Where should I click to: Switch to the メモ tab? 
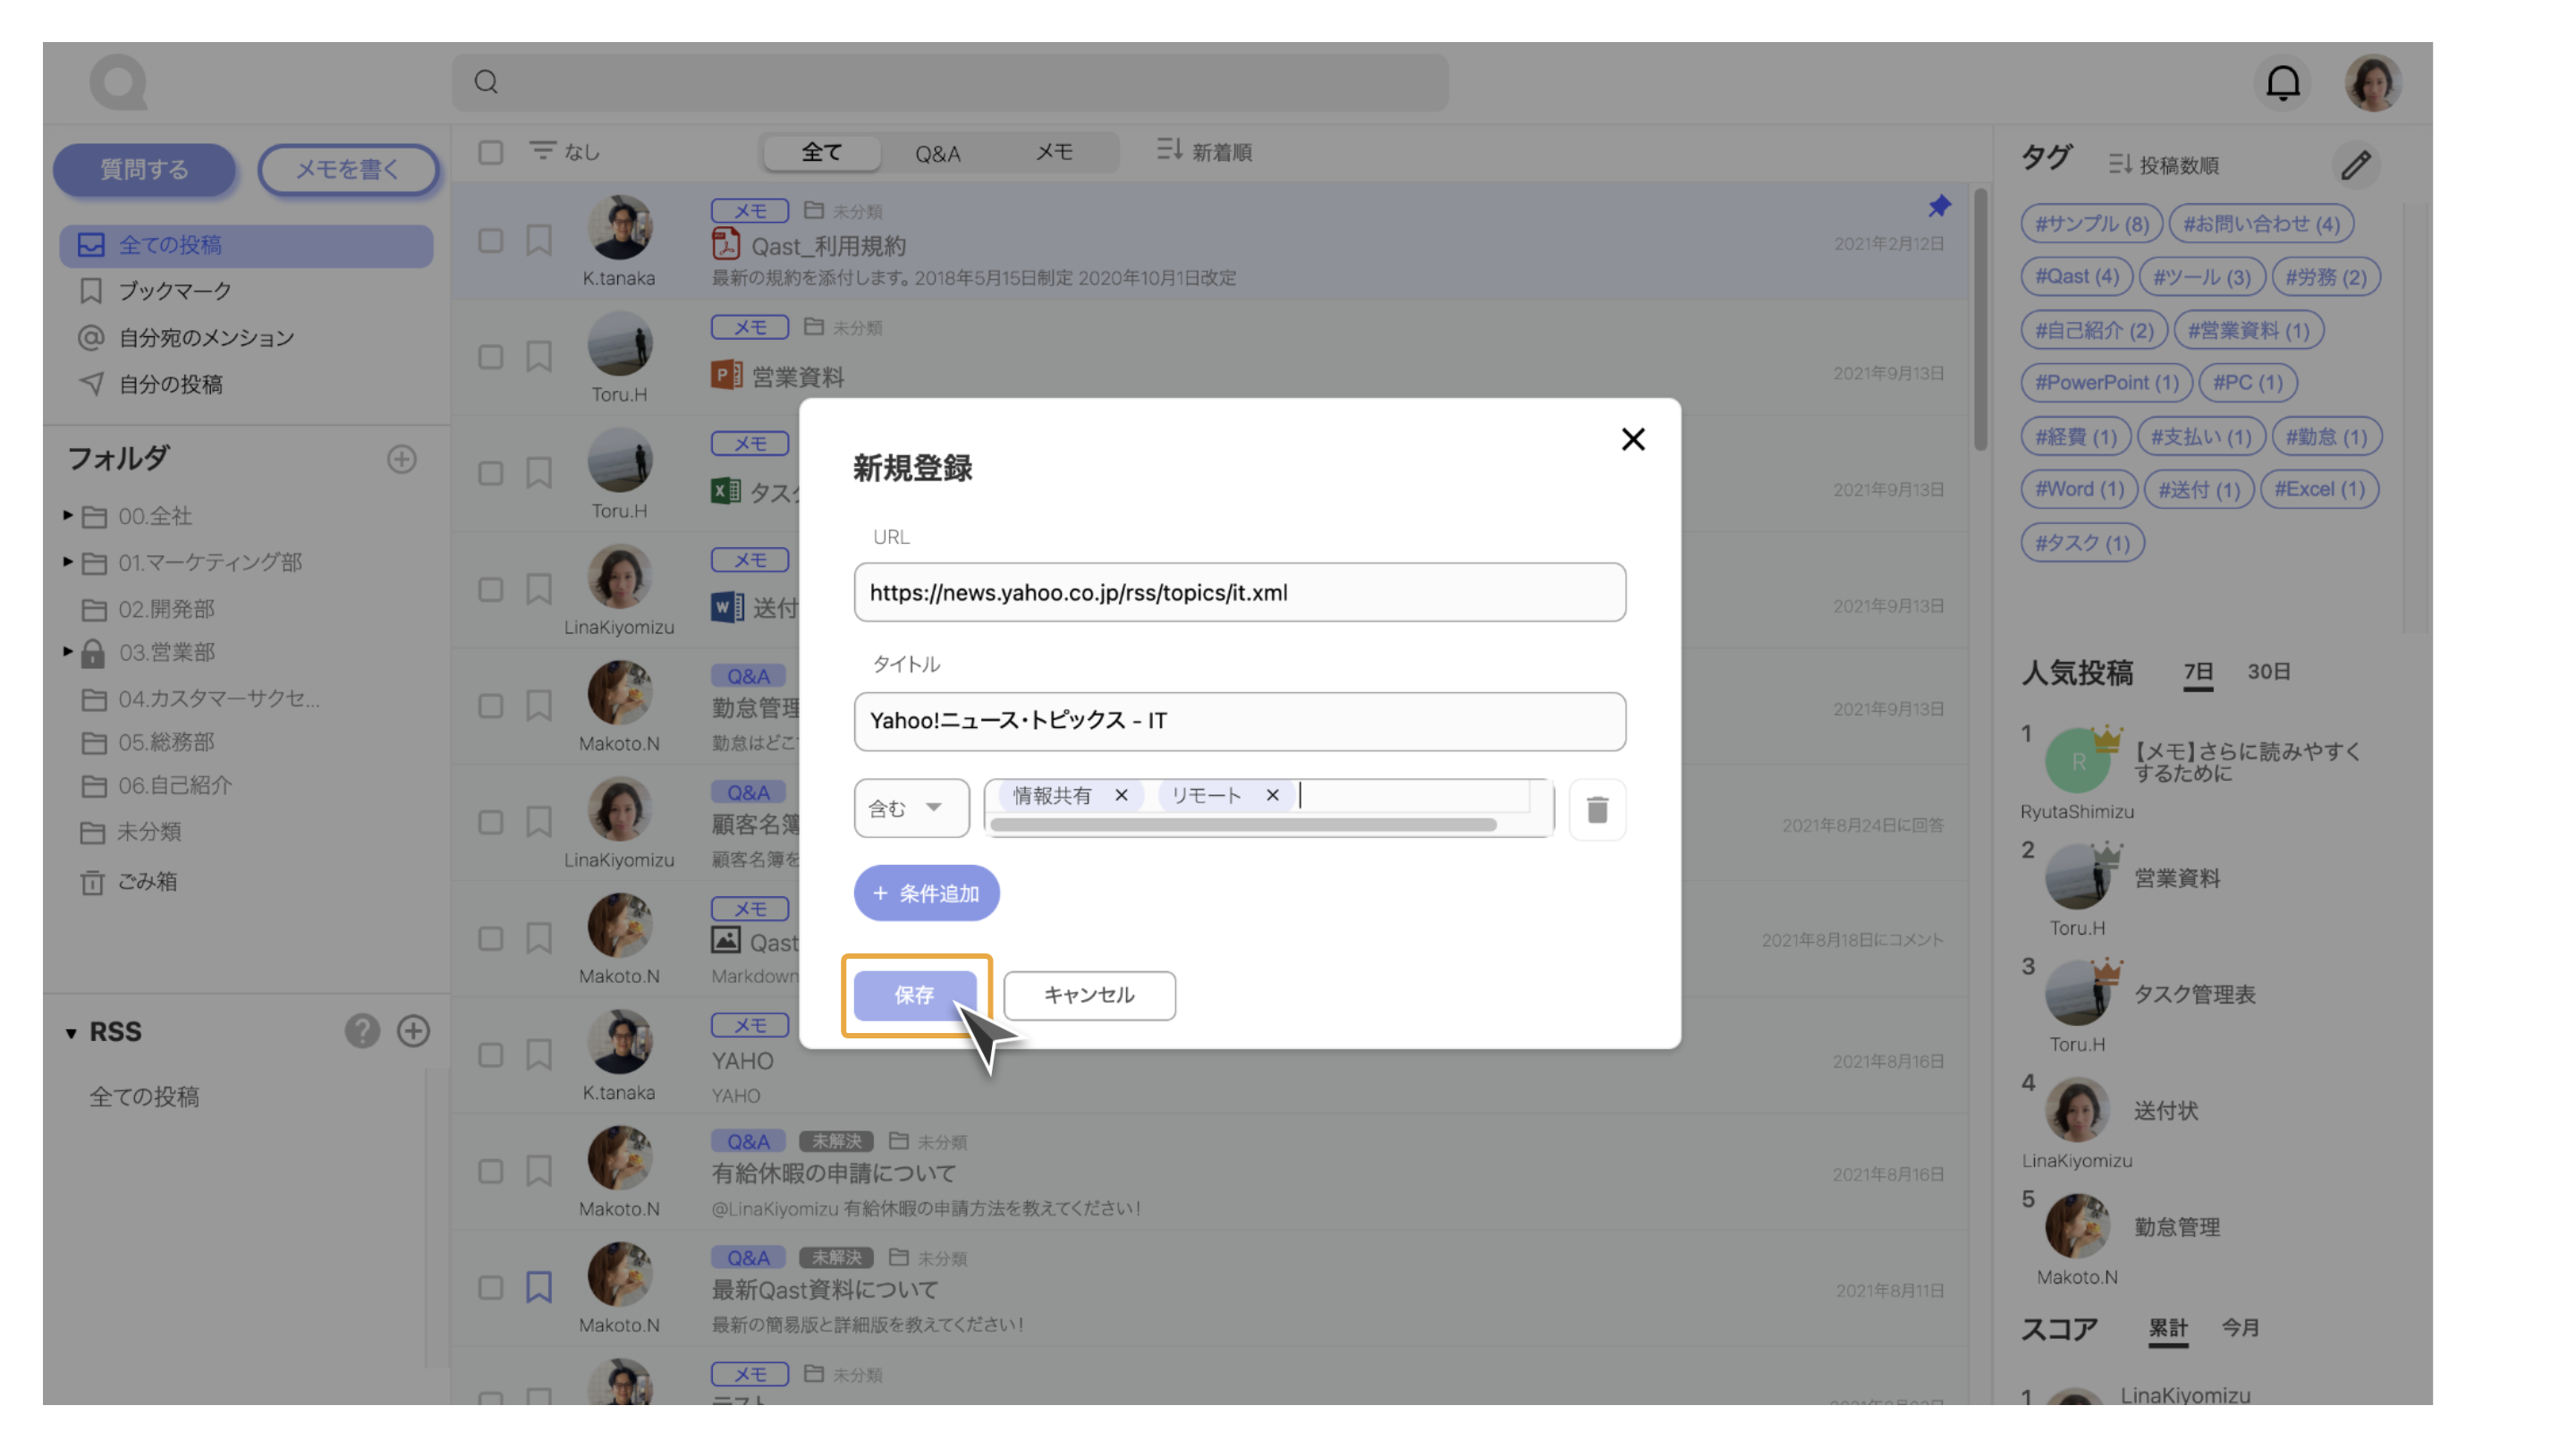pyautogui.click(x=1054, y=152)
